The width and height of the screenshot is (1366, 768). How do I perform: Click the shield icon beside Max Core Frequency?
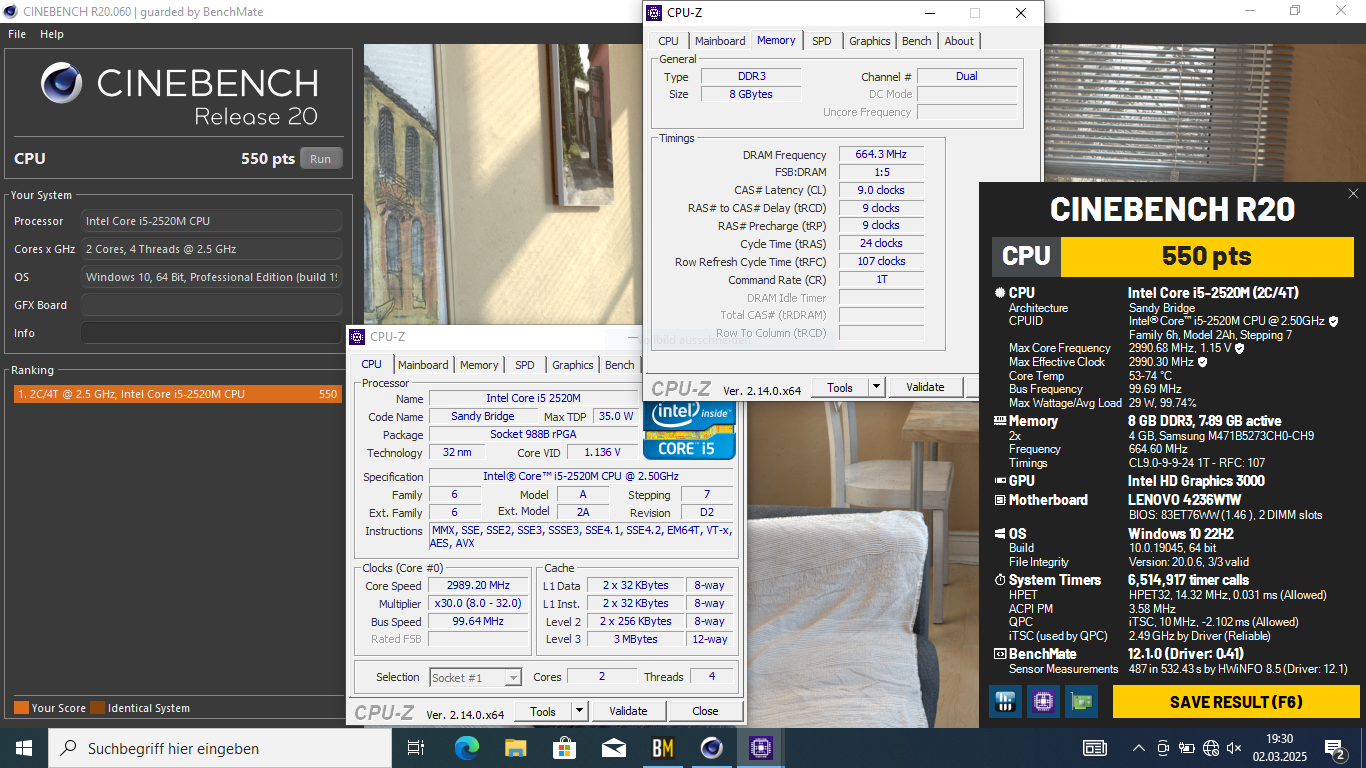[x=1240, y=348]
